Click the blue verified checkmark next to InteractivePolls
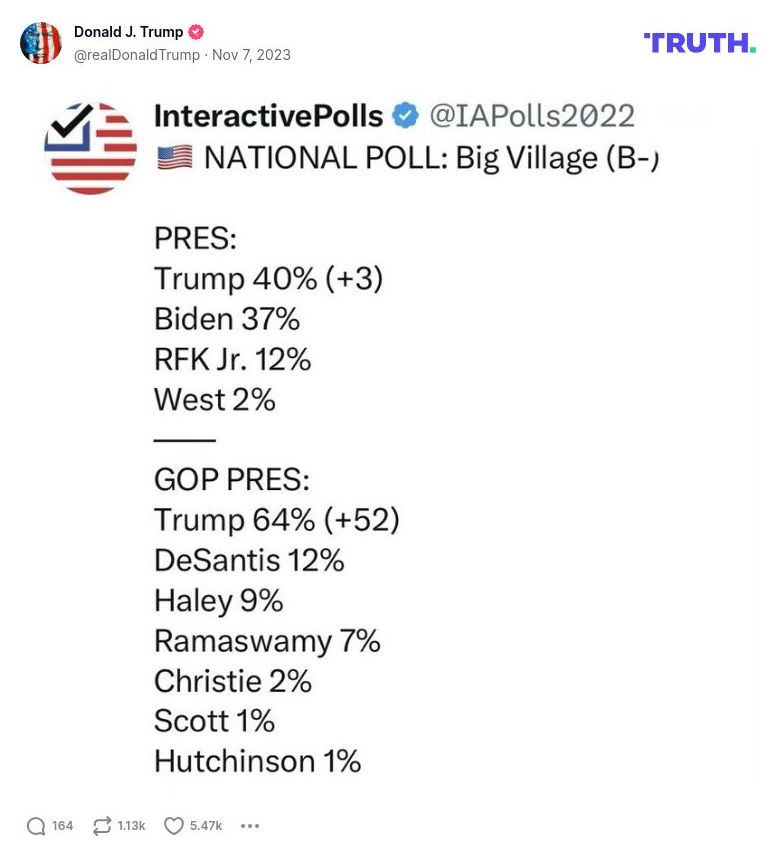777x856 pixels. tap(404, 115)
